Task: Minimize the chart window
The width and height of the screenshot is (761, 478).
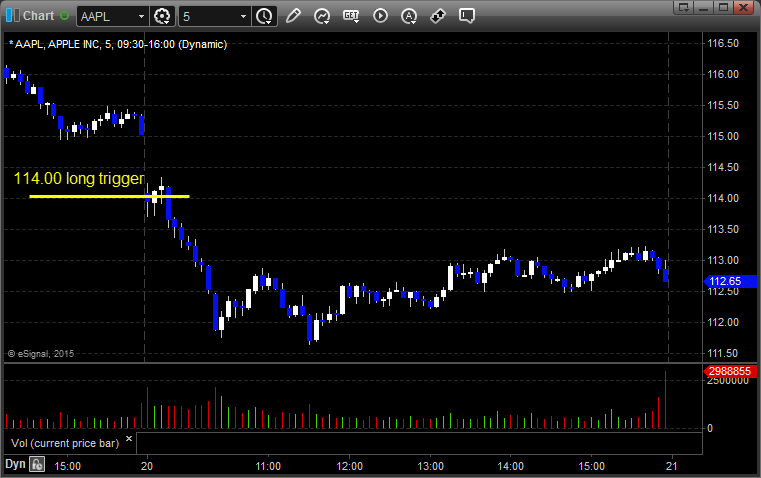Action: [x=704, y=7]
